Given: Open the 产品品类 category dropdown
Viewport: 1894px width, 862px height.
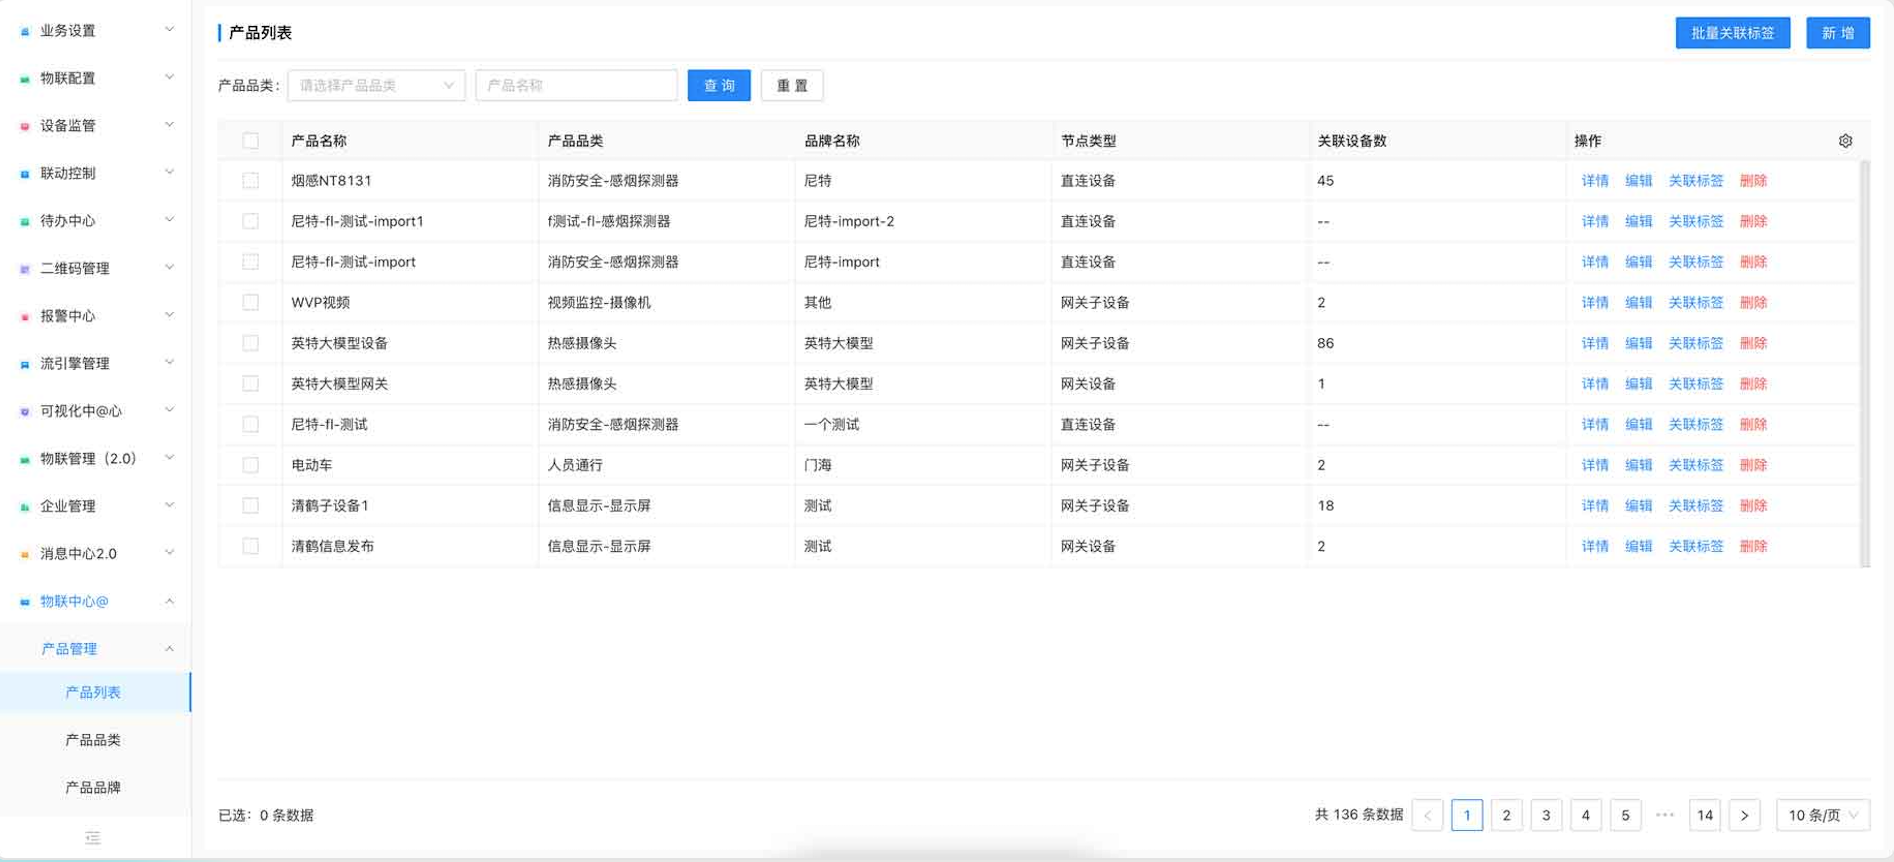Looking at the screenshot, I should [376, 85].
